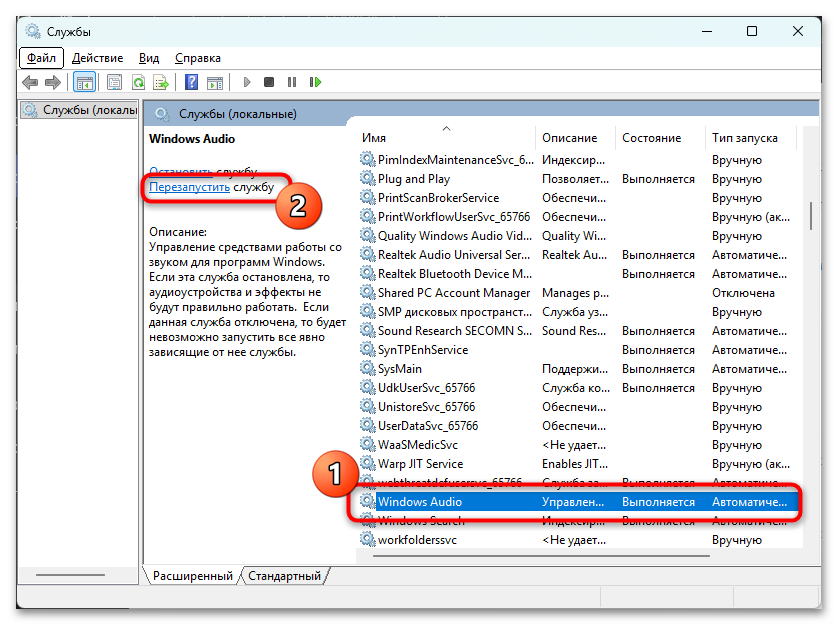
Task: Select the PrintScanBrokerService entry
Action: (x=579, y=198)
